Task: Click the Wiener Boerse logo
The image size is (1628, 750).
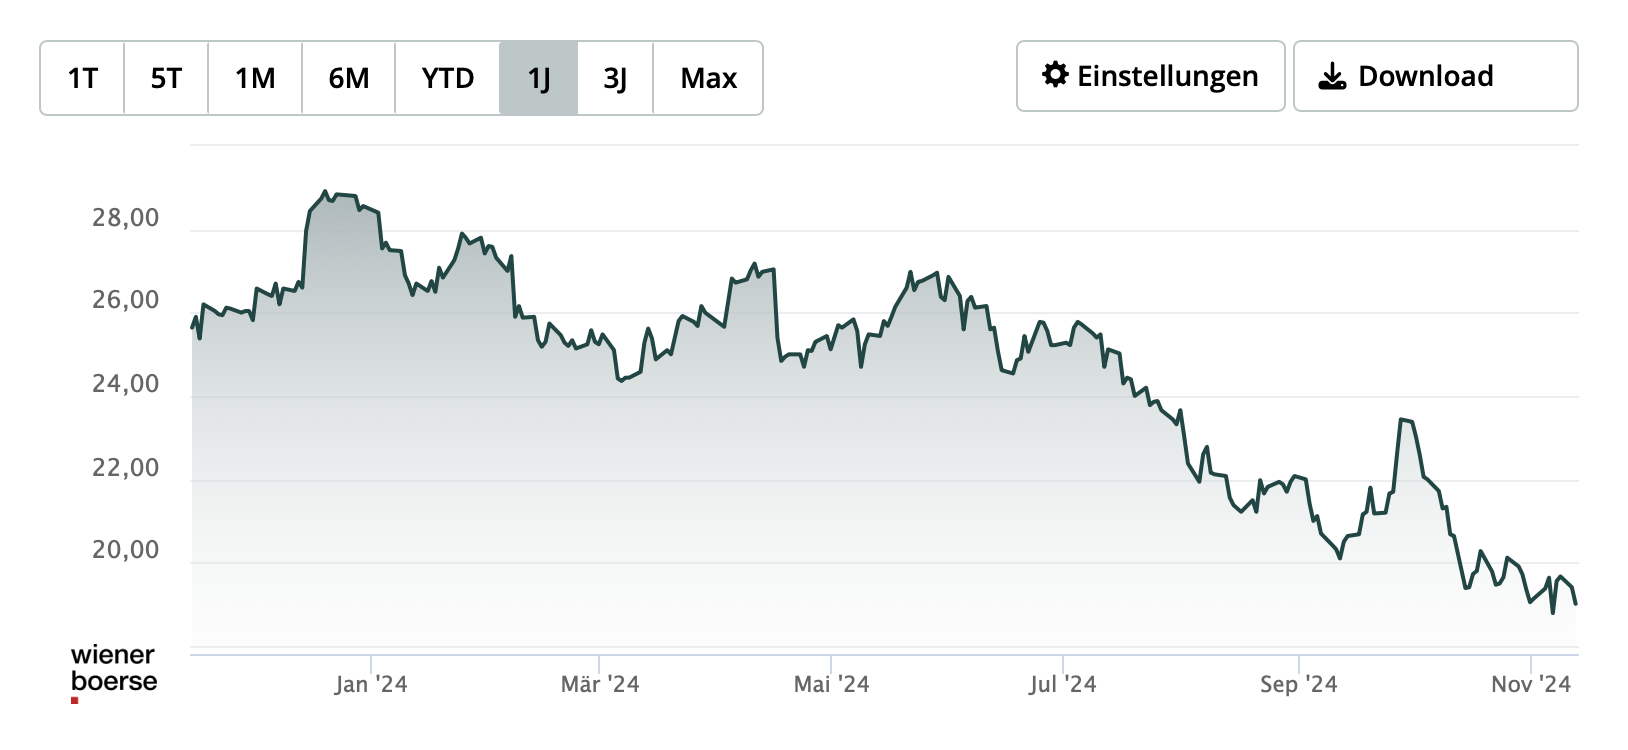Action: coord(114,671)
